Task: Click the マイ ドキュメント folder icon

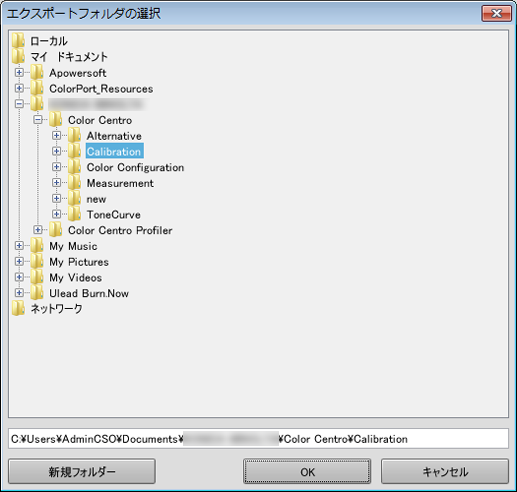Action: pyautogui.click(x=18, y=56)
